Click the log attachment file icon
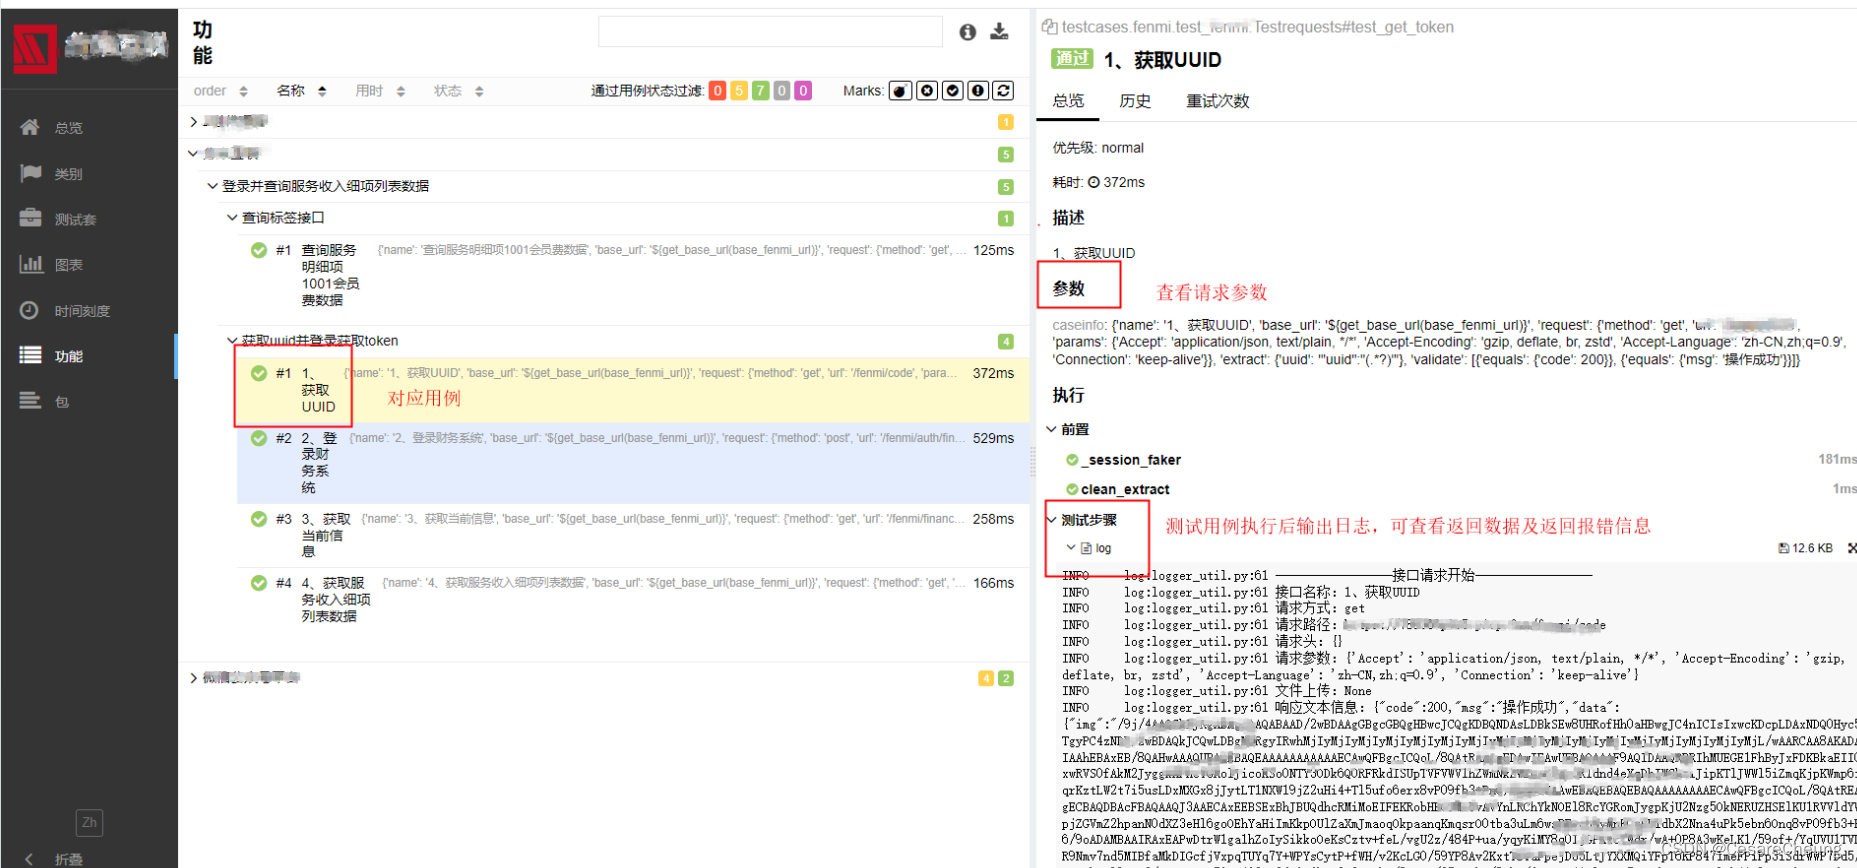The width and height of the screenshot is (1857, 868). pyautogui.click(x=1086, y=548)
